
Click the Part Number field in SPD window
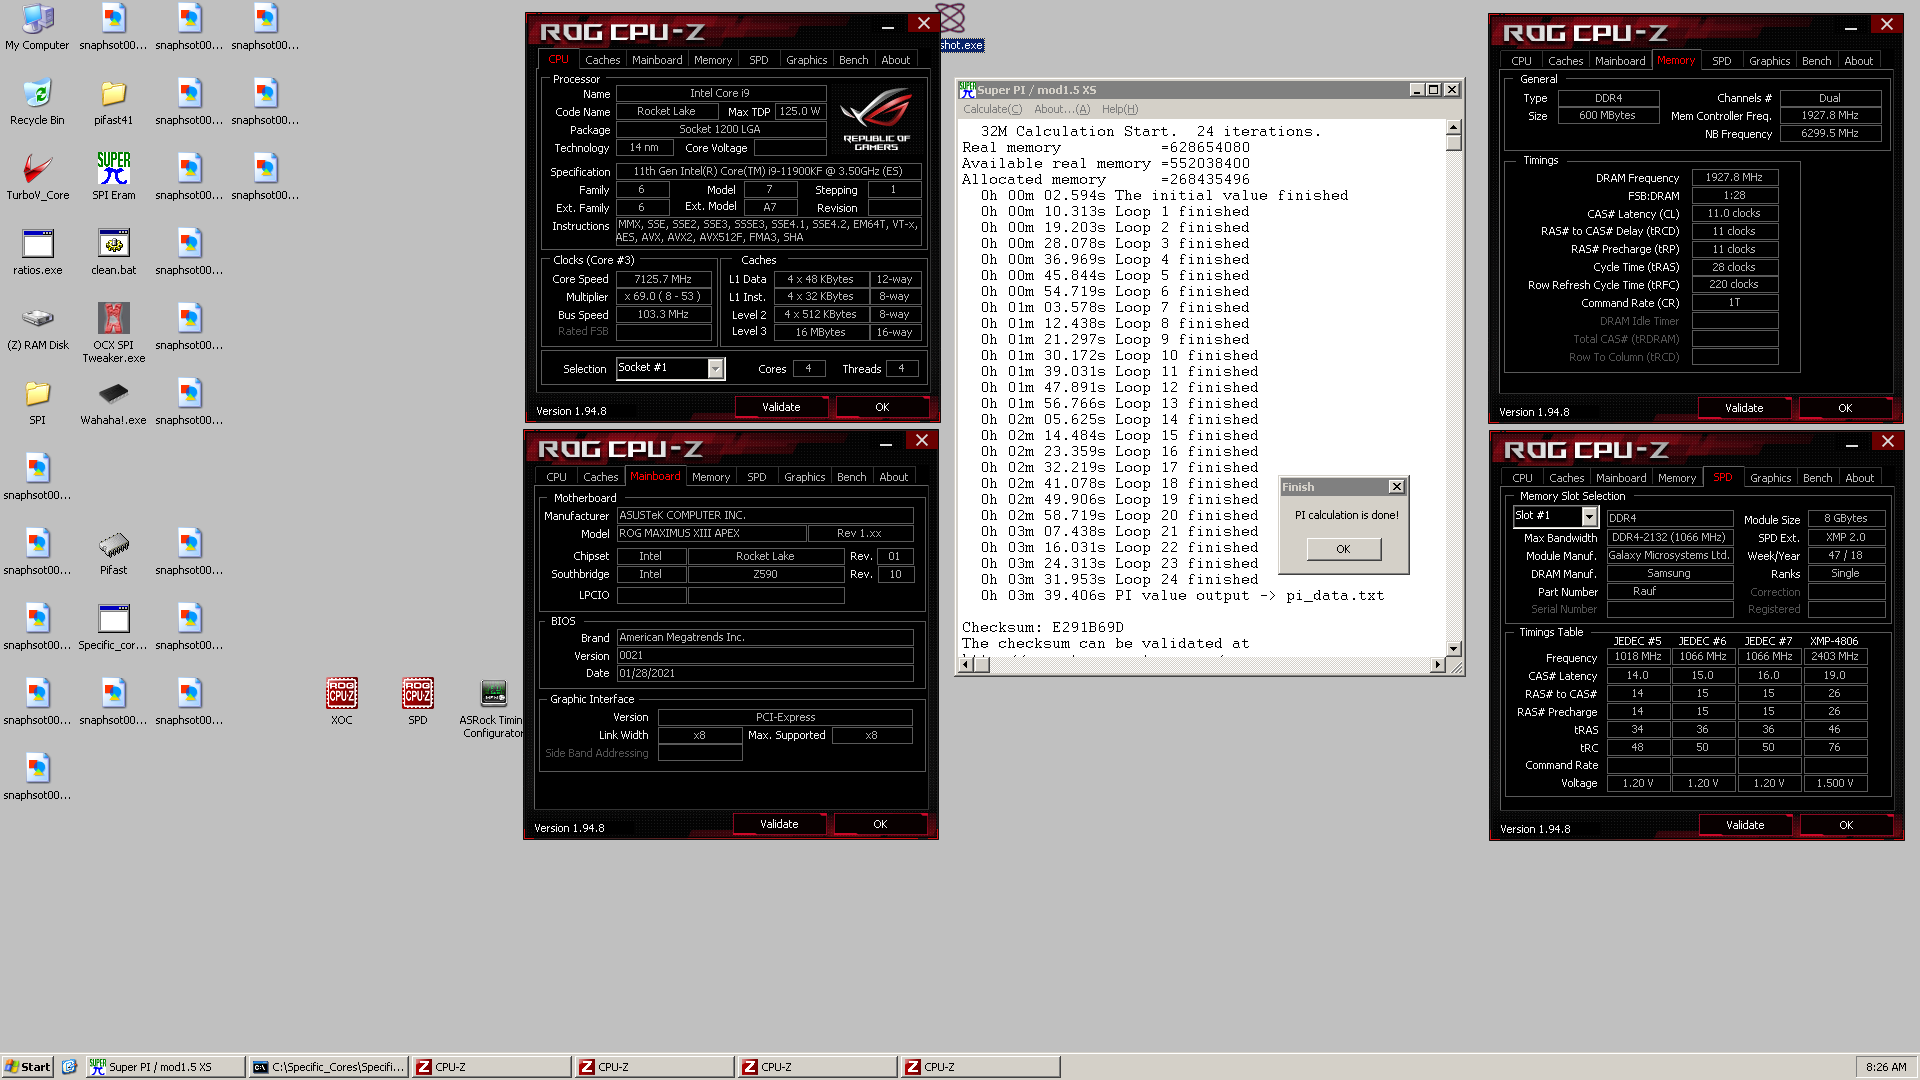click(x=1669, y=591)
